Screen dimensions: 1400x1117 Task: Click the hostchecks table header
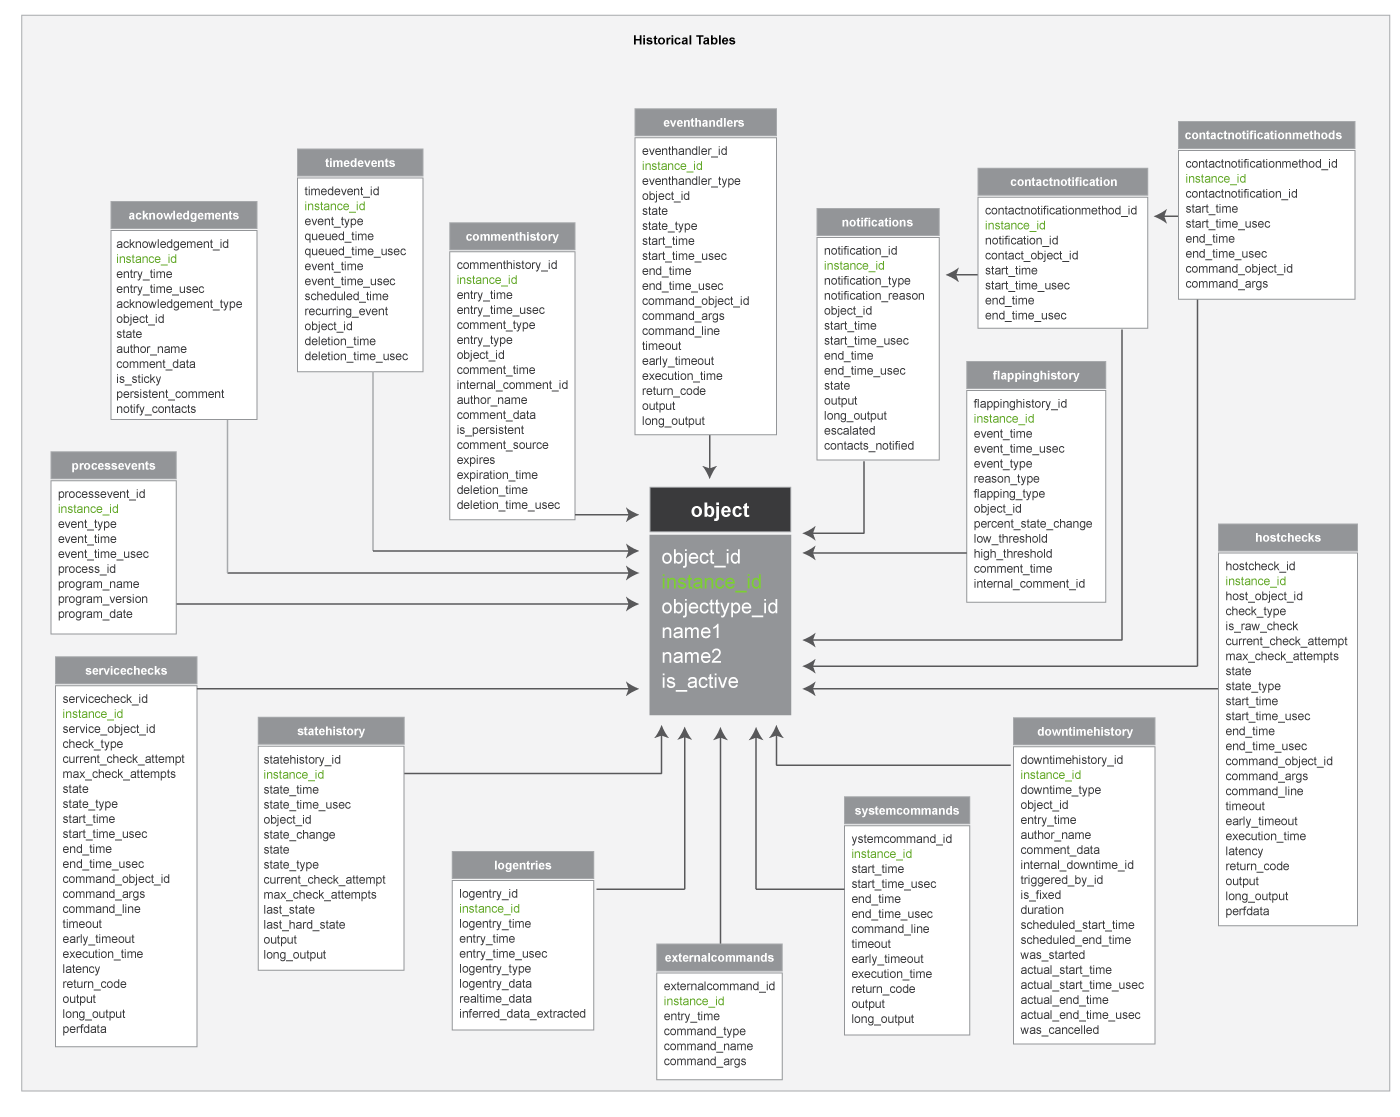(x=1288, y=537)
